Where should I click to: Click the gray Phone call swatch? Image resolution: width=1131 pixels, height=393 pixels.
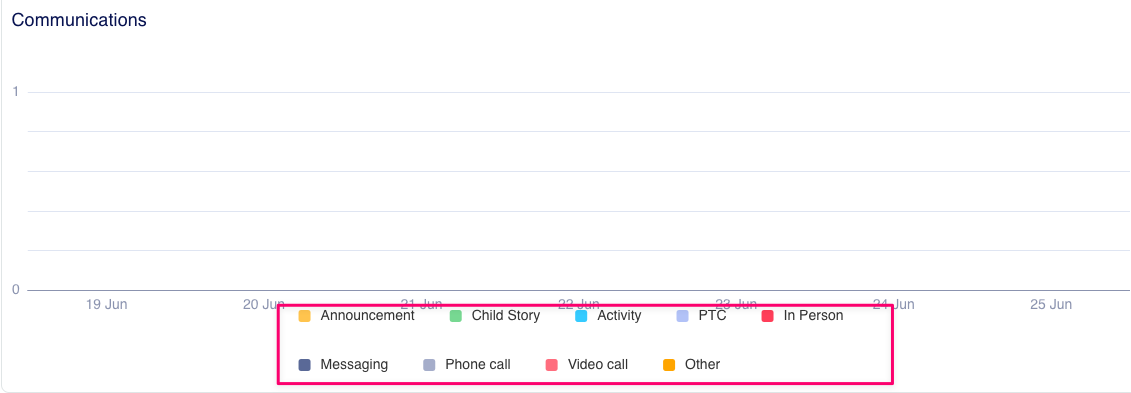429,365
